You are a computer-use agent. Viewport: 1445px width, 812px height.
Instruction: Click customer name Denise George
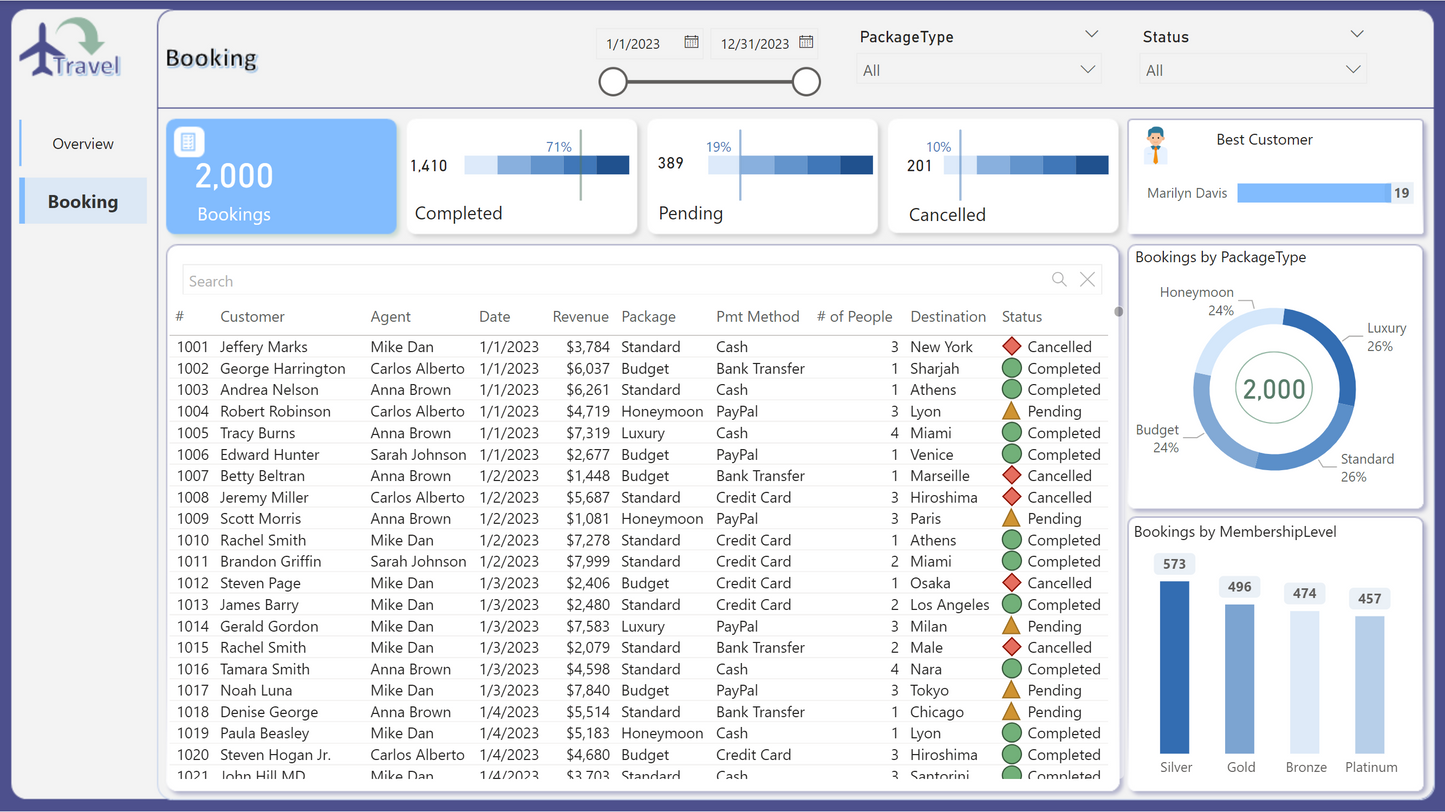(269, 712)
